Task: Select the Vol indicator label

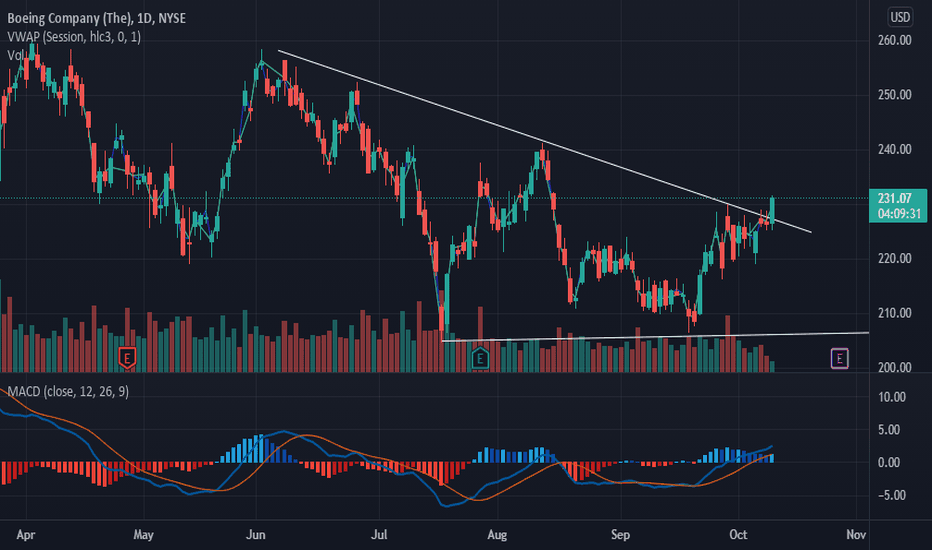Action: click(16, 55)
